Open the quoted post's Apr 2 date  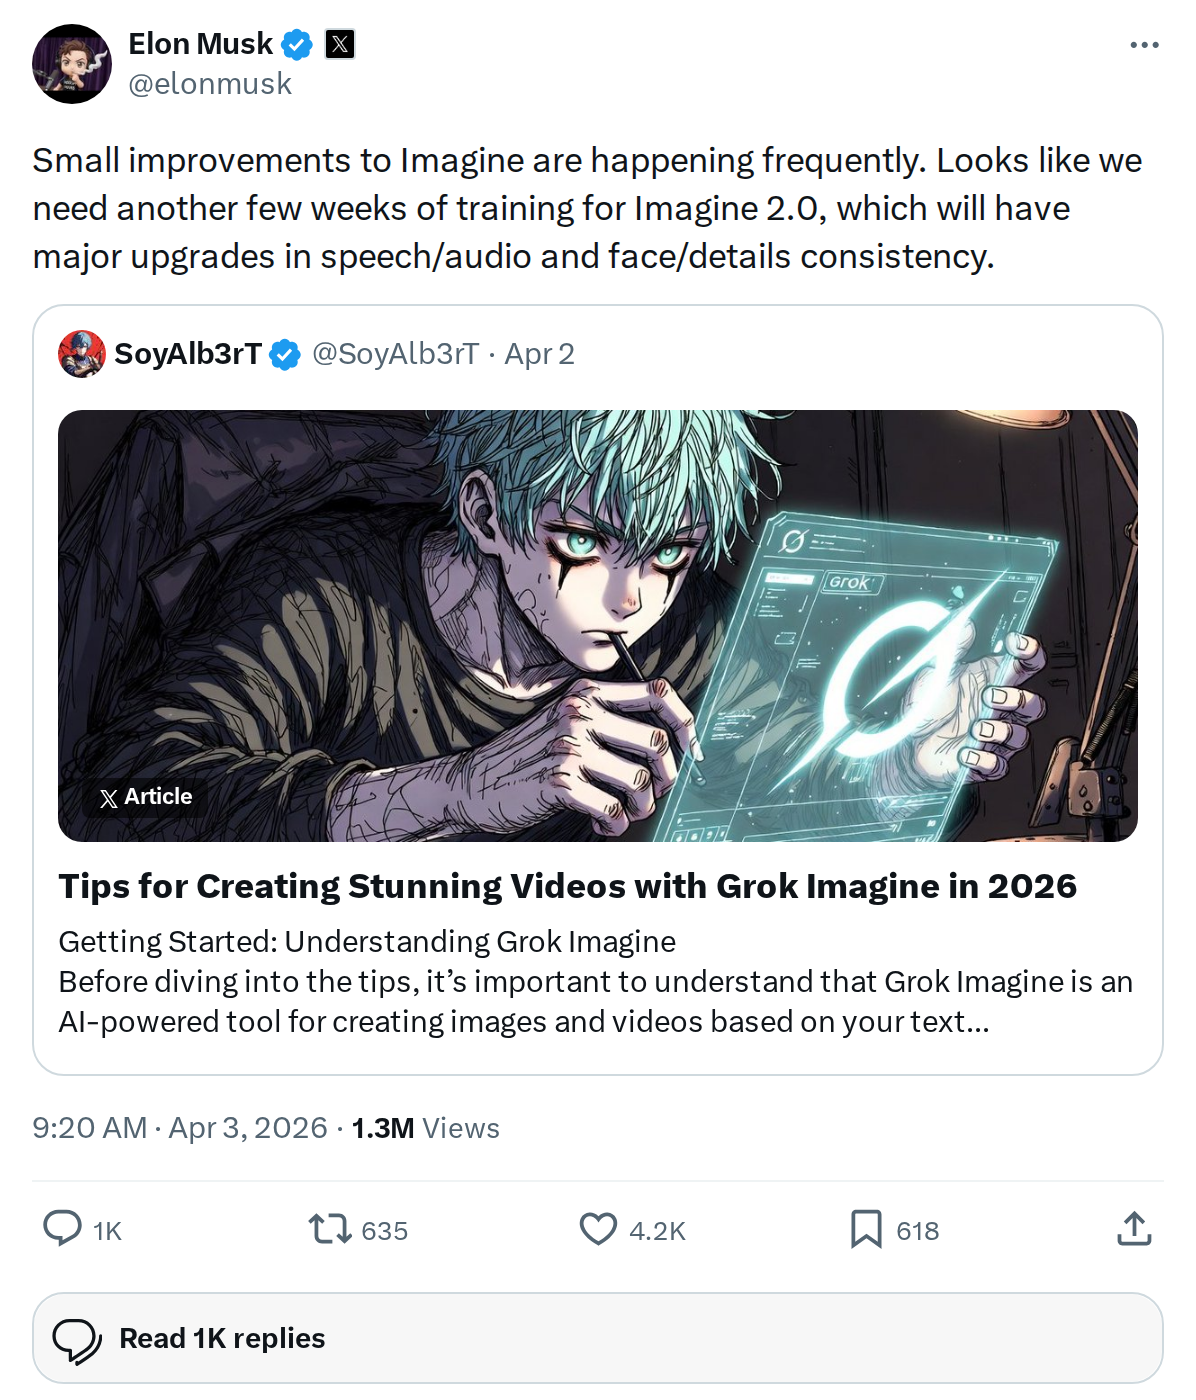click(x=539, y=354)
